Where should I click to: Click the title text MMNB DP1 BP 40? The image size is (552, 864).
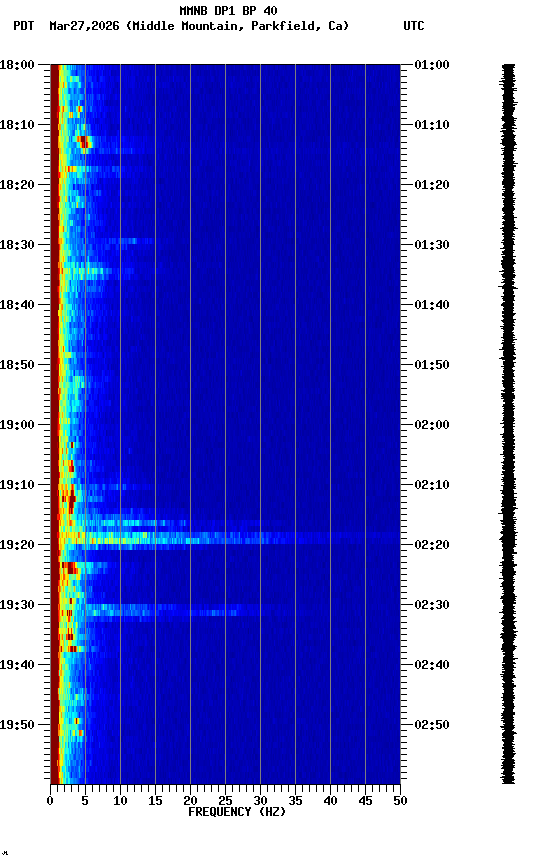tap(228, 10)
